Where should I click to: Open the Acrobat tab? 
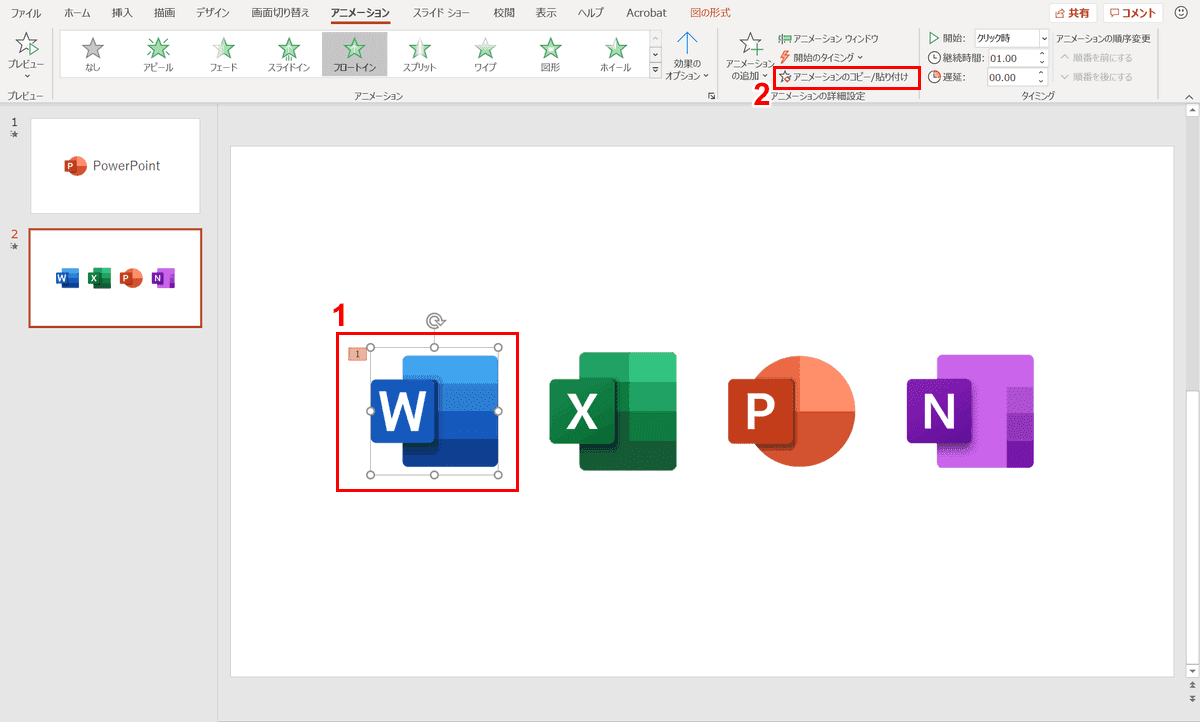646,13
